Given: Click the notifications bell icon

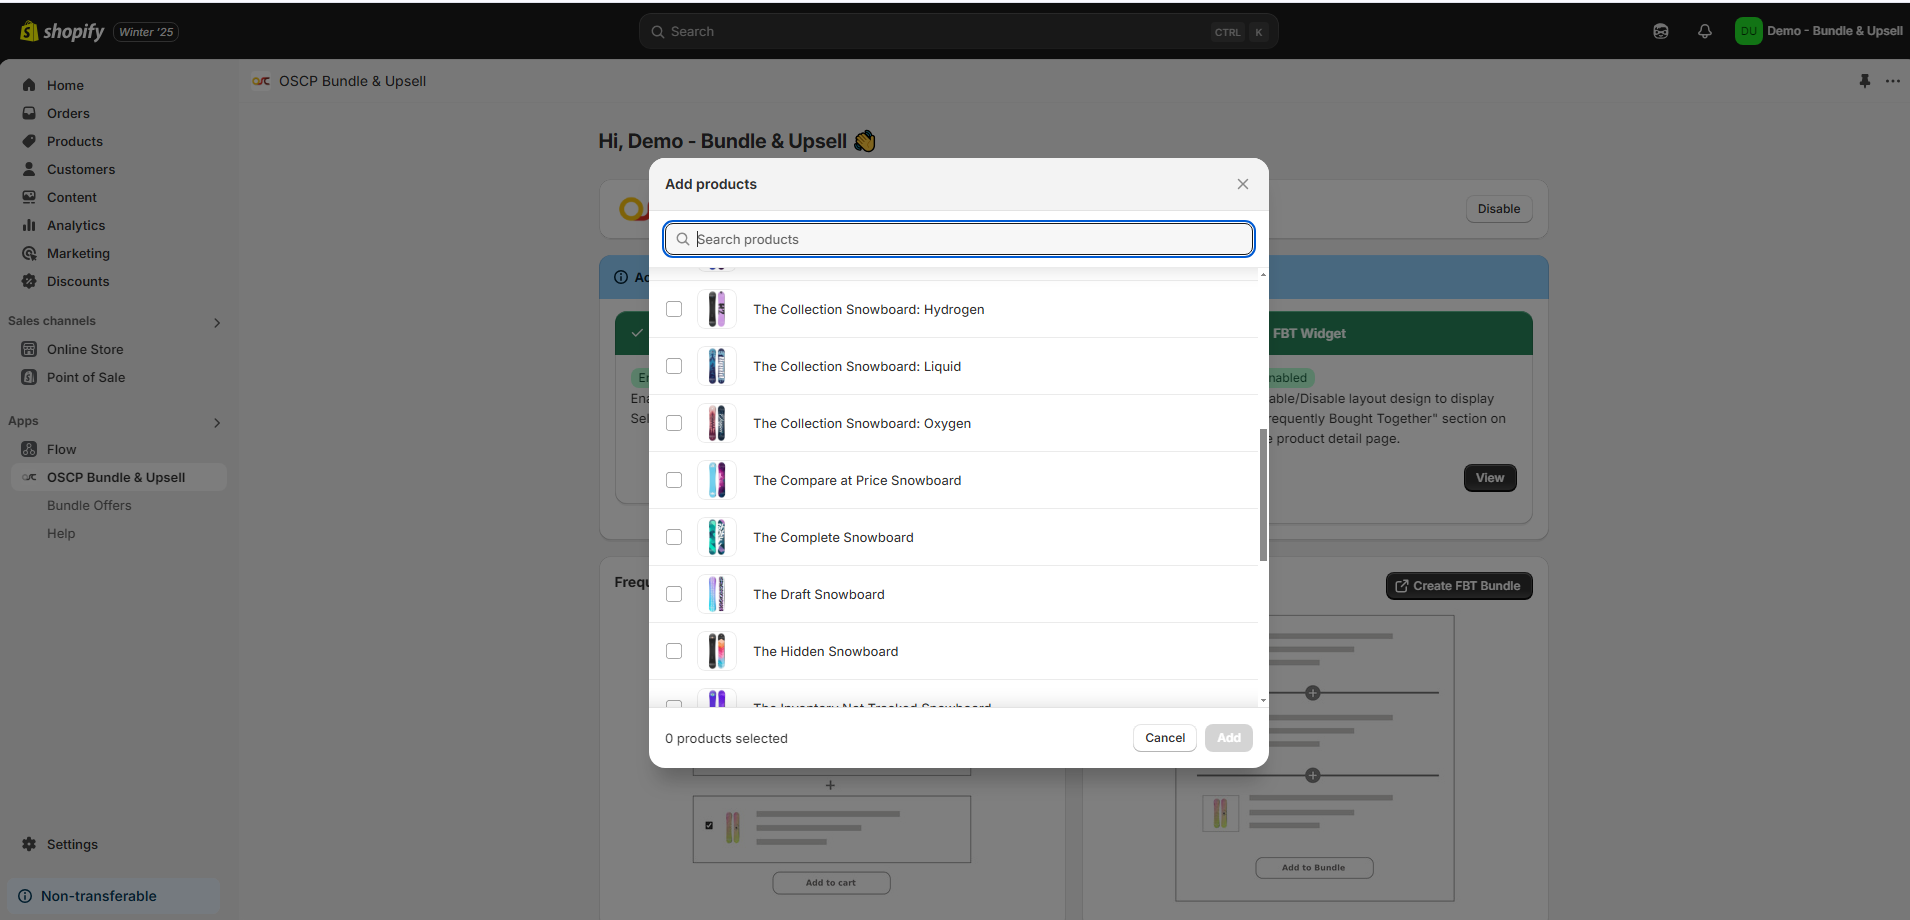Looking at the screenshot, I should [x=1704, y=31].
